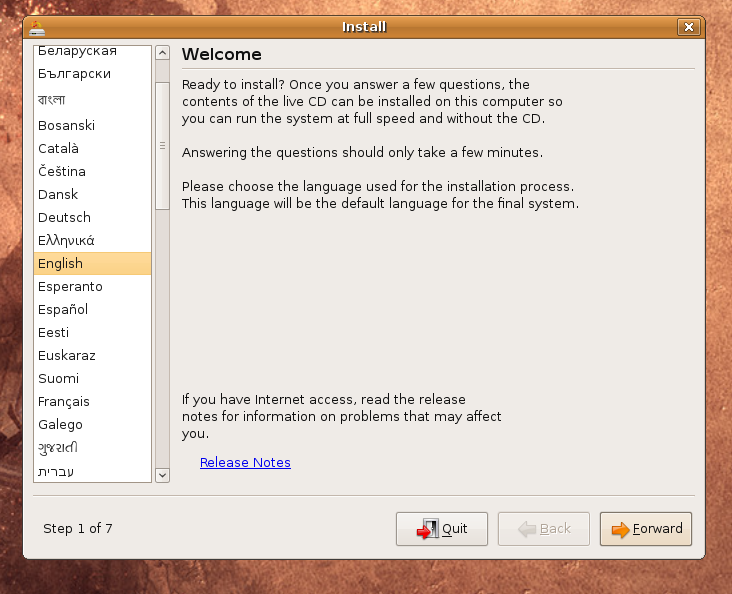Pick Català as installation language
The height and width of the screenshot is (594, 732).
92,148
